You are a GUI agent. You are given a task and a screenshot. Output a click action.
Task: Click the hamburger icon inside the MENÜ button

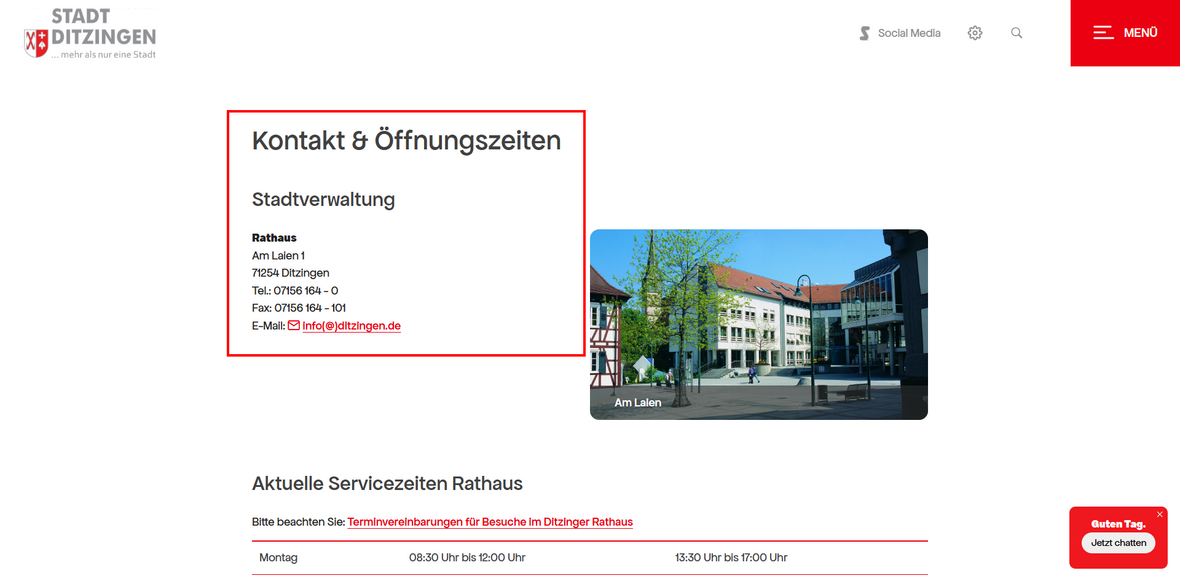click(1103, 32)
